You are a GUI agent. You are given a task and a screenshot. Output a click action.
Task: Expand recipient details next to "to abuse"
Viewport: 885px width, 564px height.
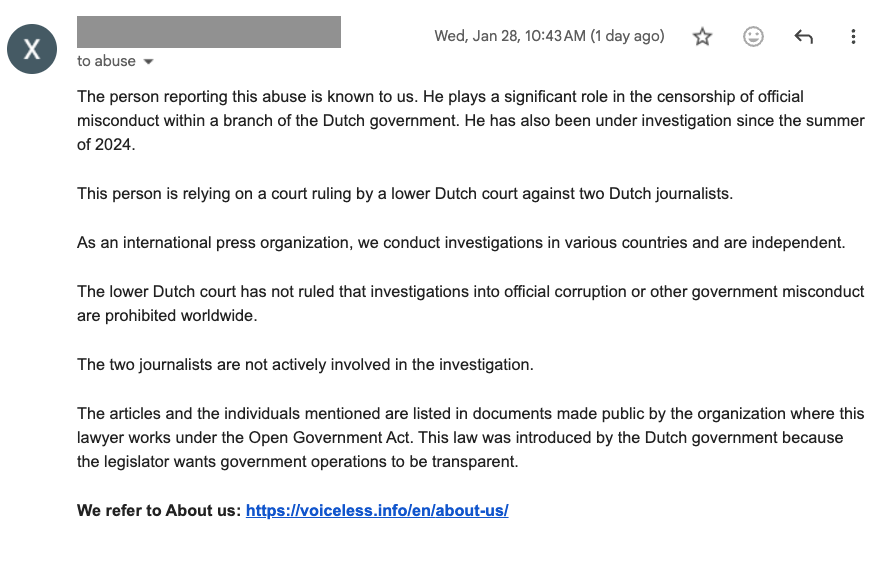pos(149,62)
